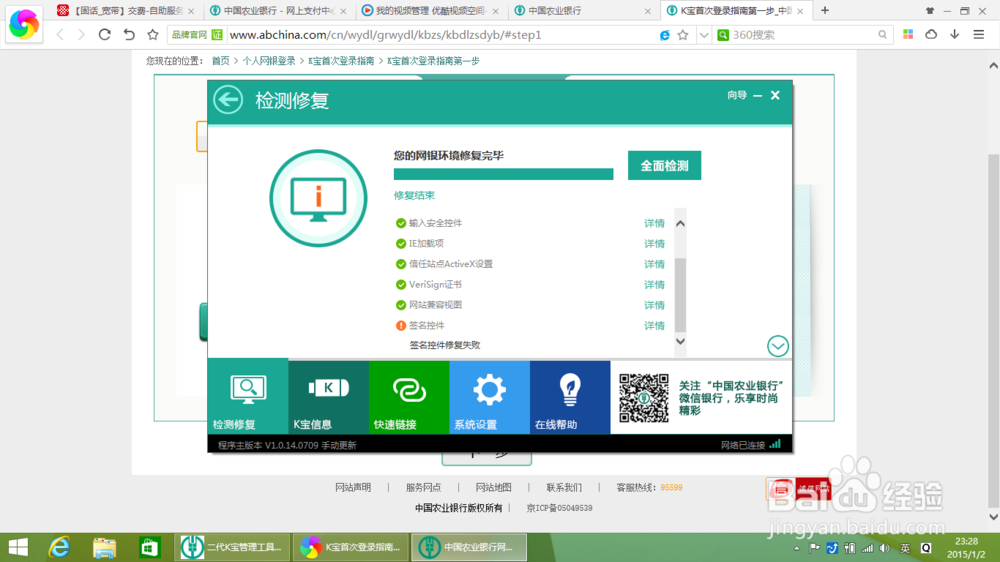
Task: Open the 检测修复 tile
Action: 248,396
